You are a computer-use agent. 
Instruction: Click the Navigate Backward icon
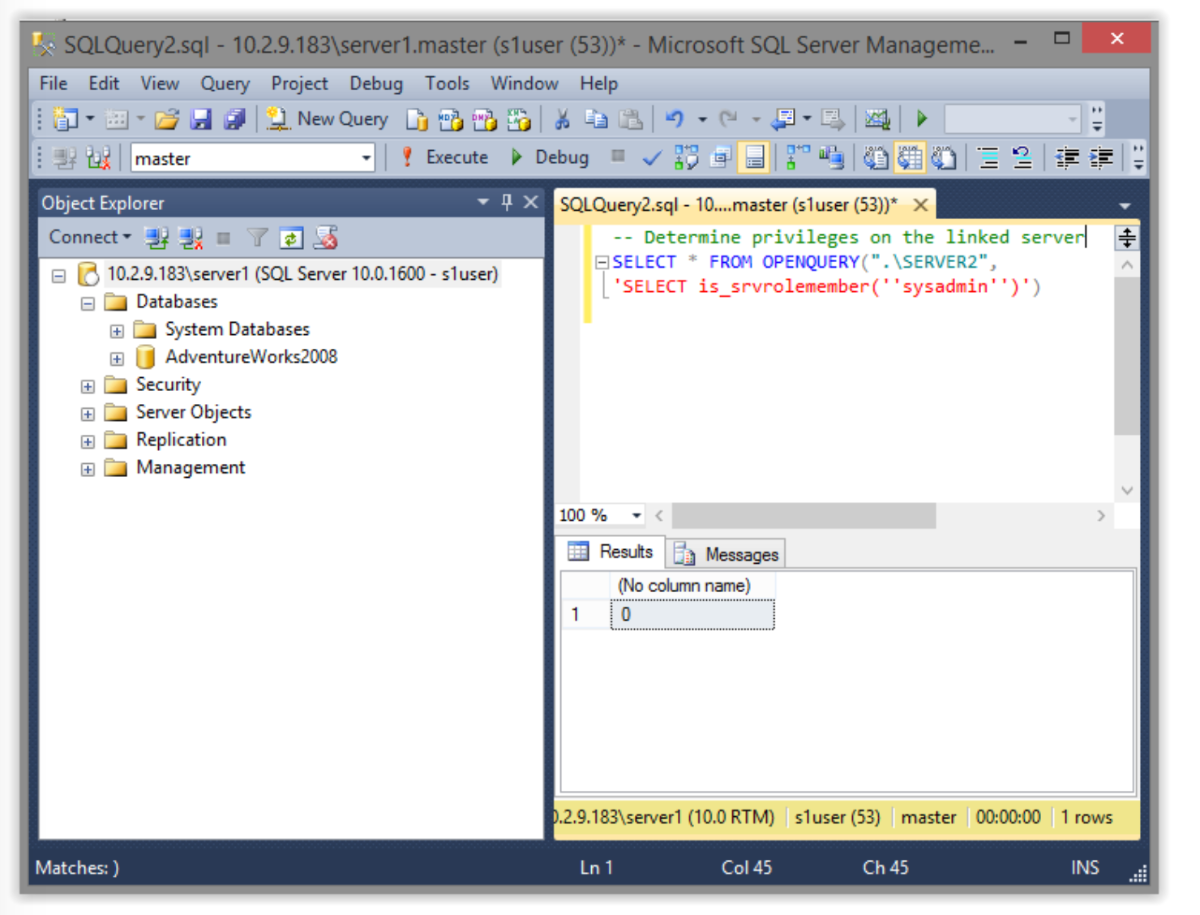coord(782,120)
